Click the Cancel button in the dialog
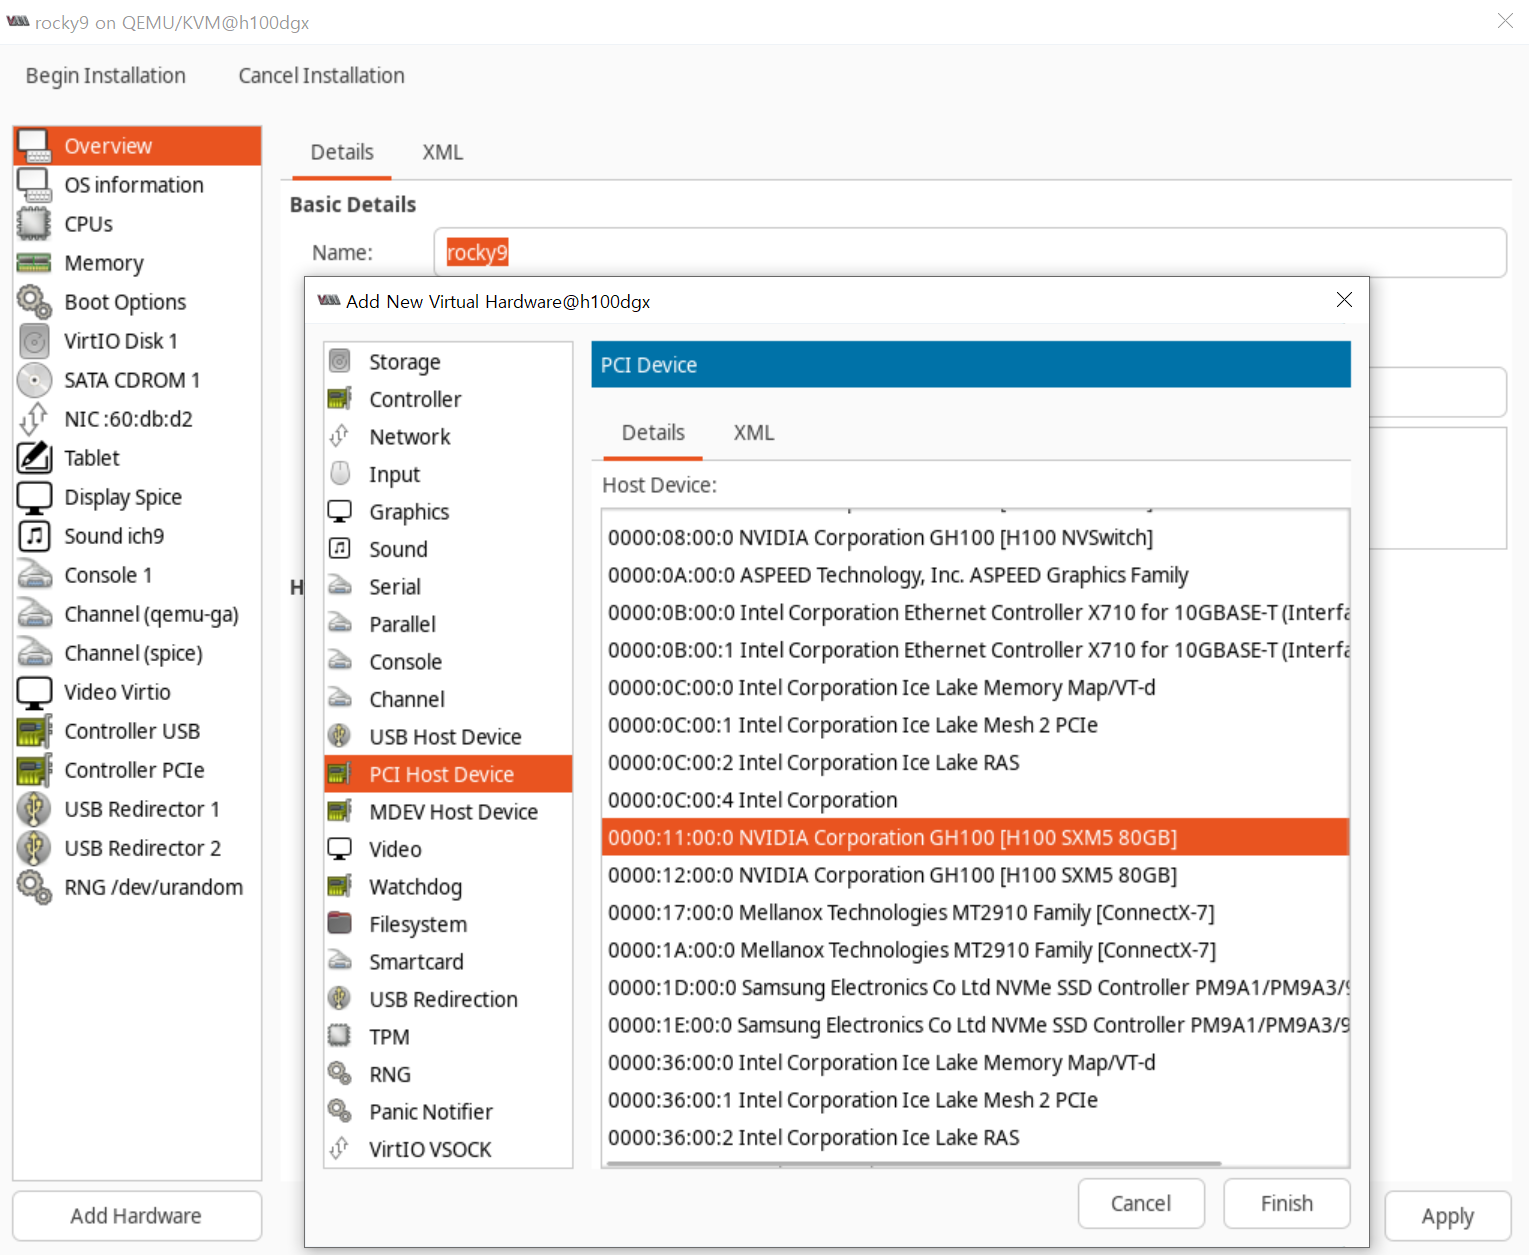This screenshot has height=1255, width=1529. (x=1141, y=1203)
